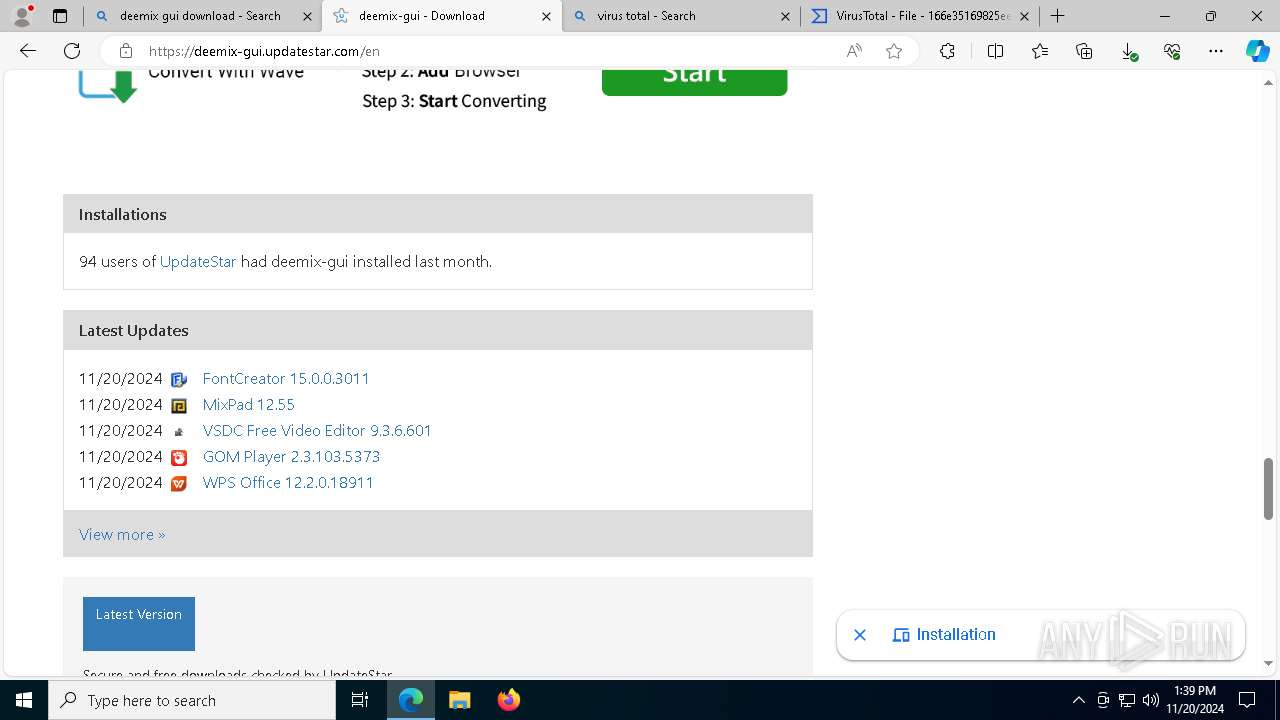Dismiss the Installation popup with X
Viewport: 1280px width, 720px height.
860,635
